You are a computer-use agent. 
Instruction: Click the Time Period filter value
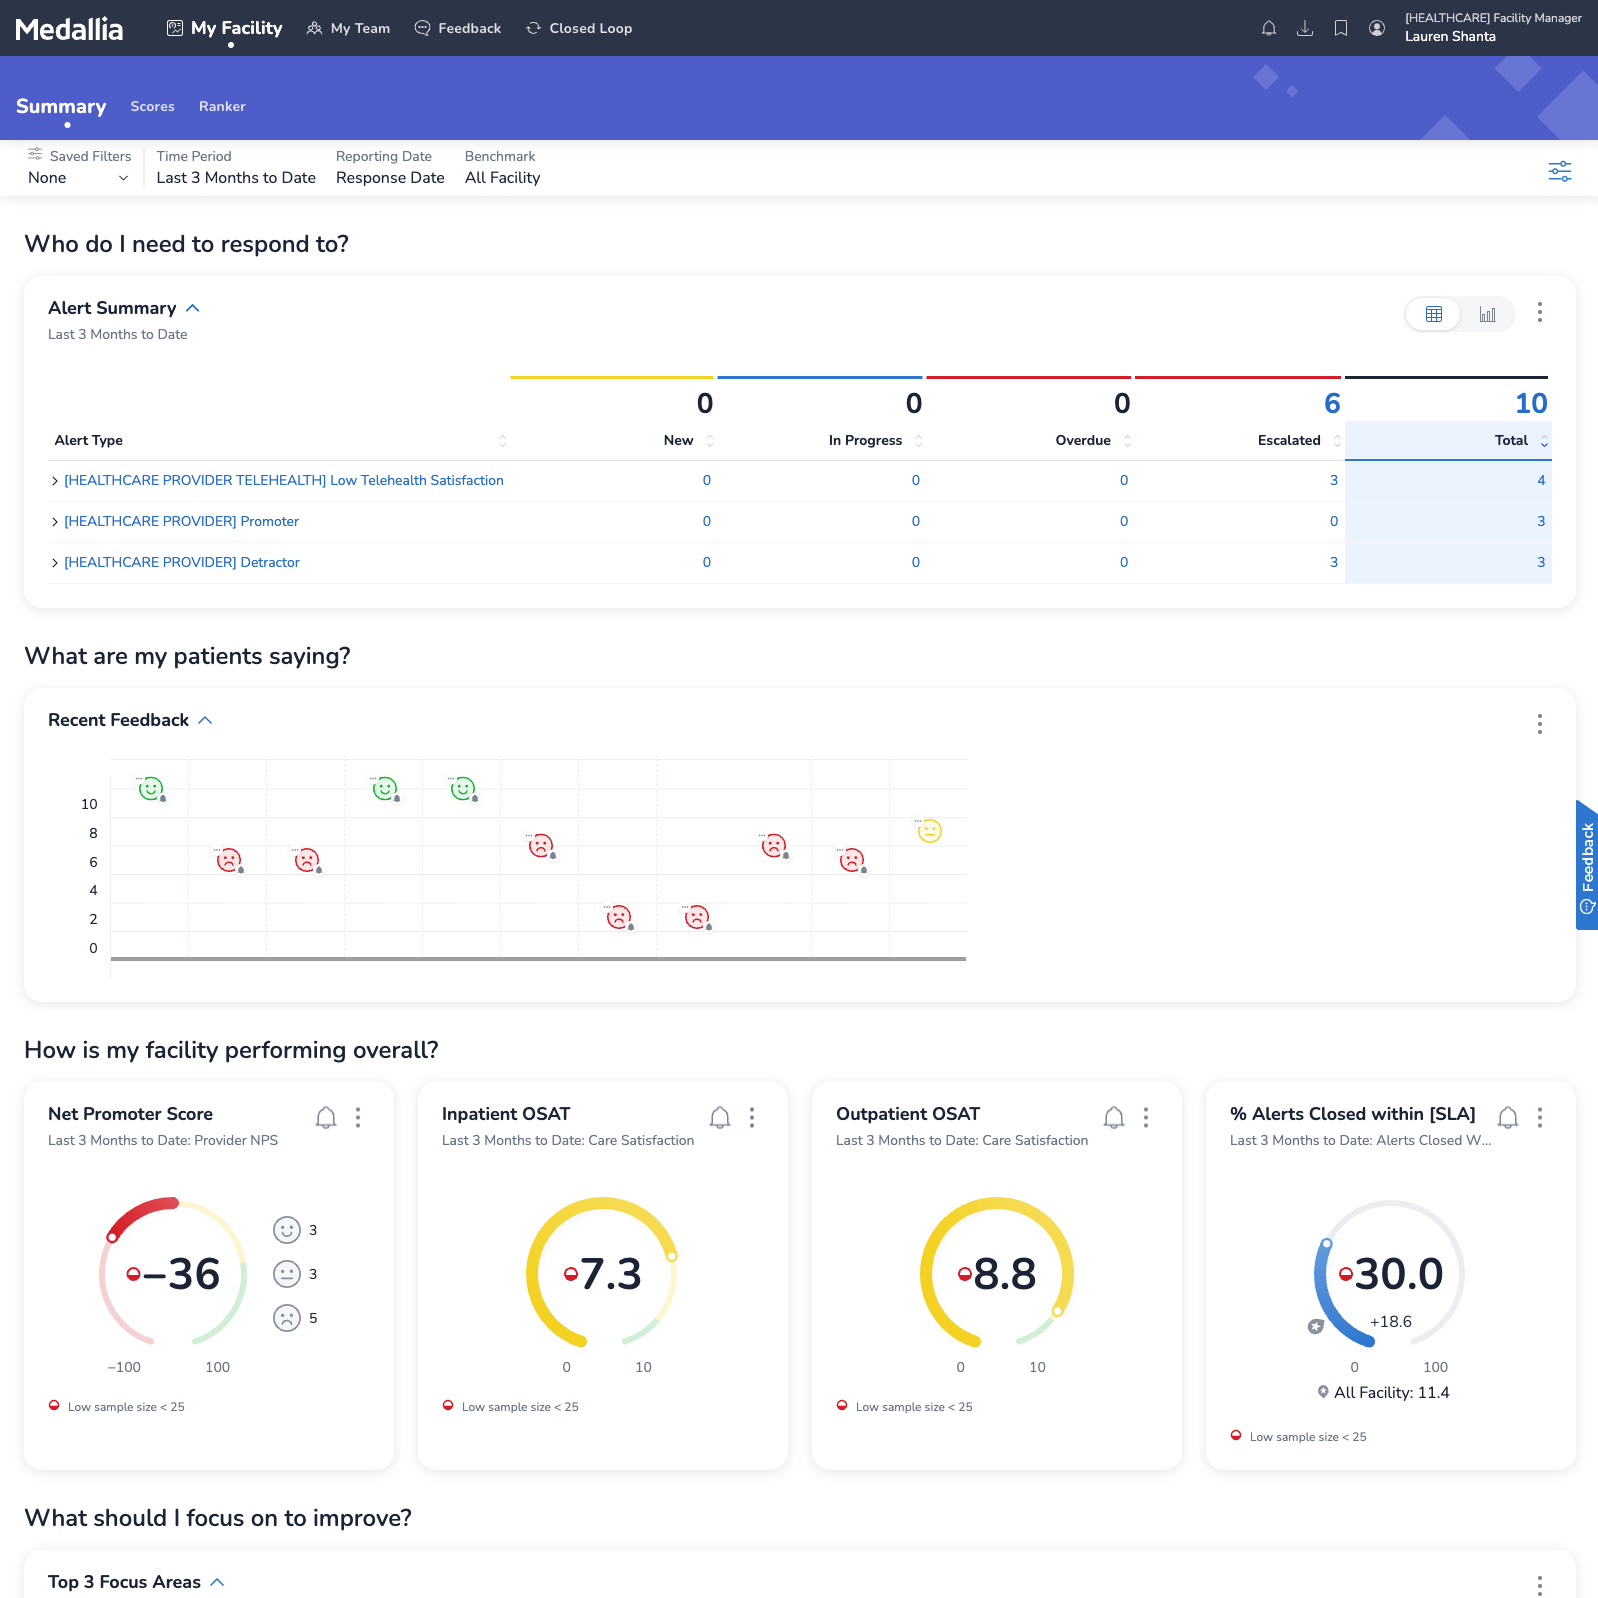(x=236, y=178)
